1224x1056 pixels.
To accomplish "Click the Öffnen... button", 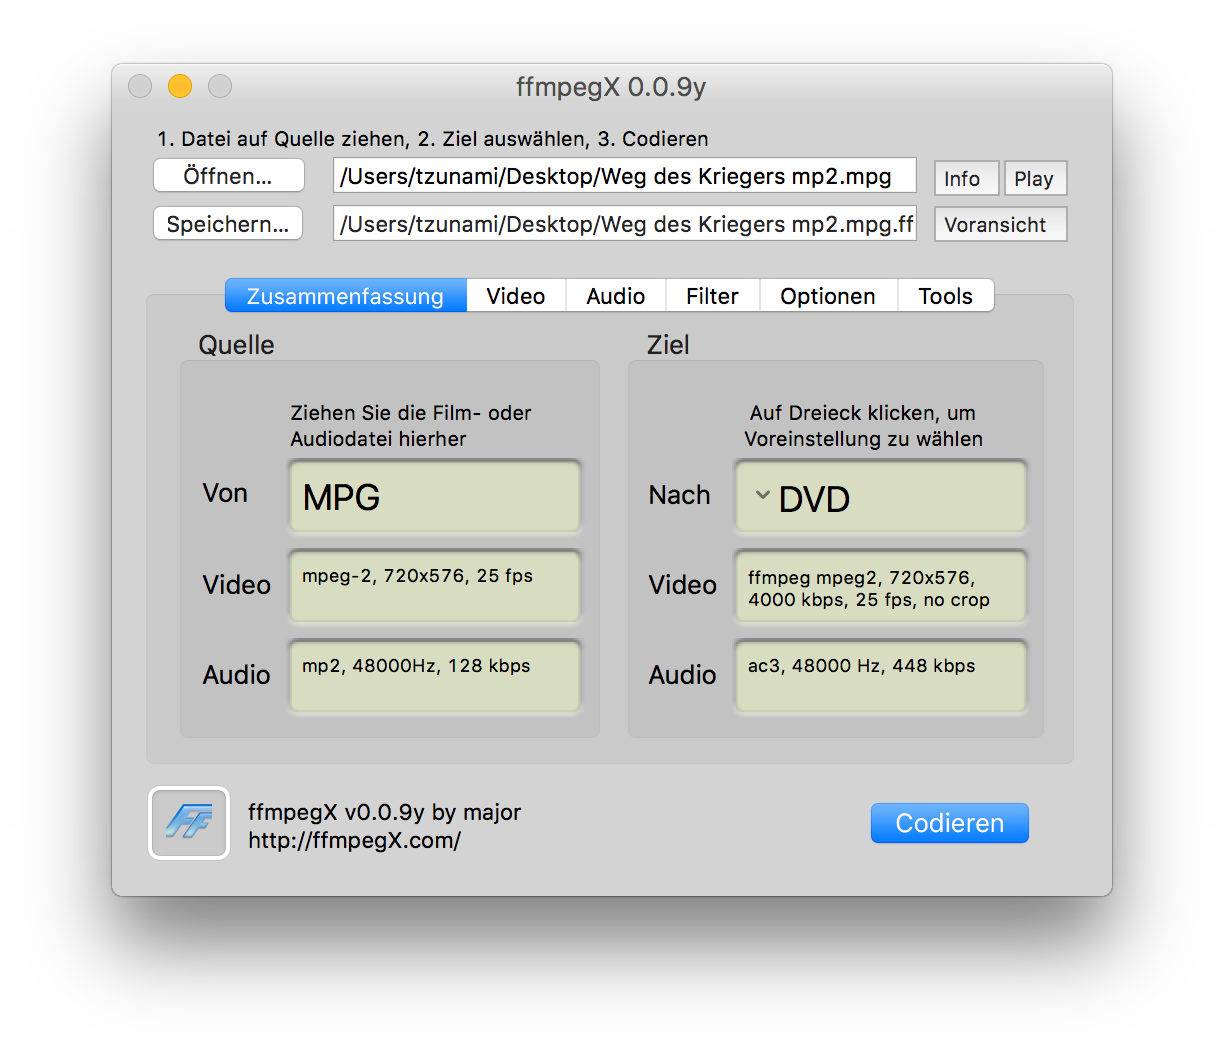I will pos(229,176).
